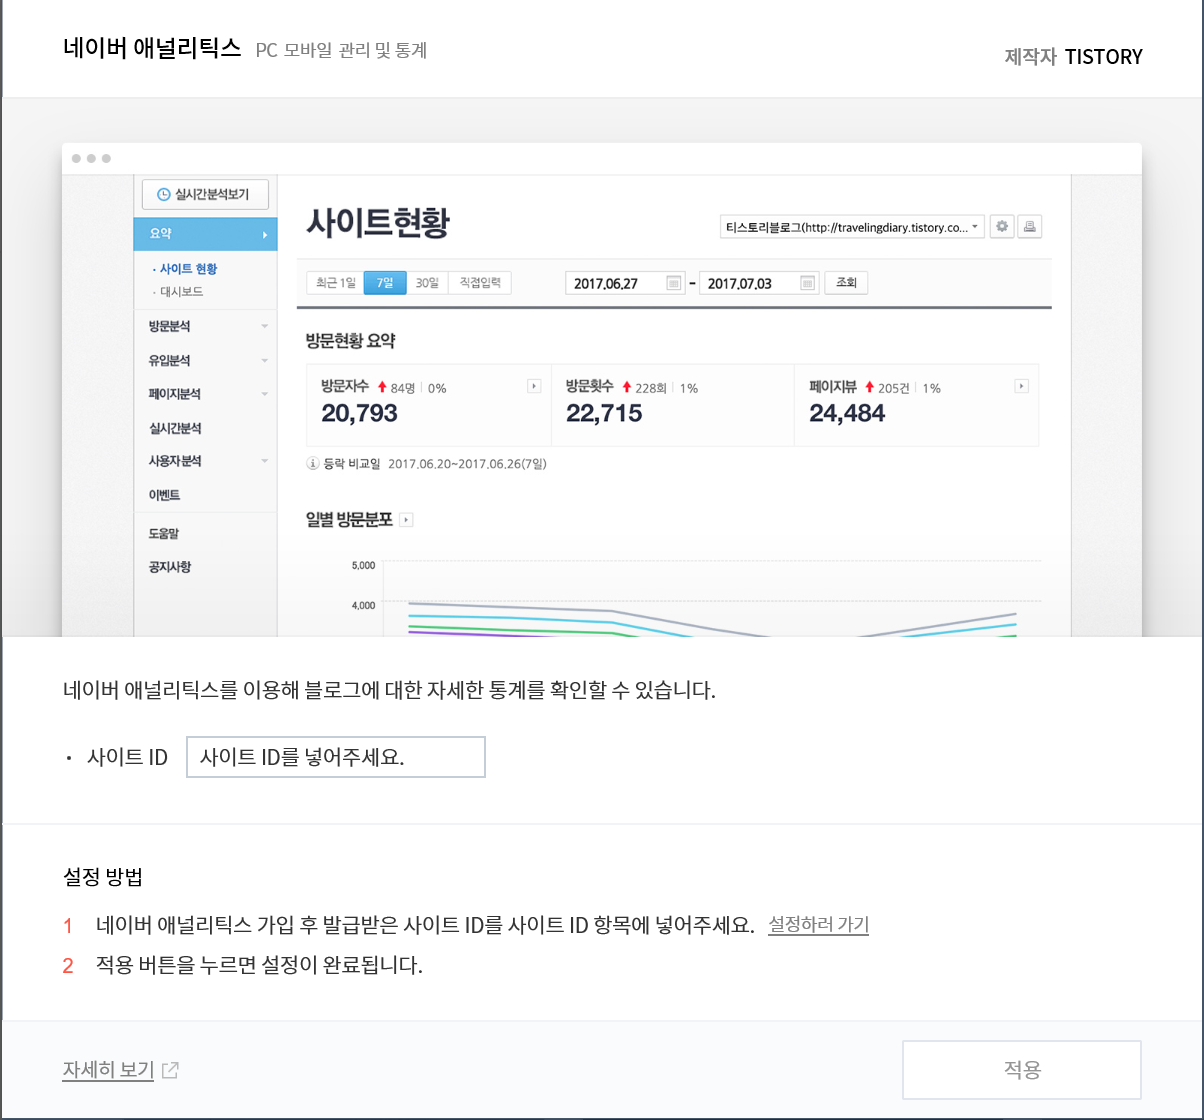Open the 도움말 menu item

tap(164, 534)
